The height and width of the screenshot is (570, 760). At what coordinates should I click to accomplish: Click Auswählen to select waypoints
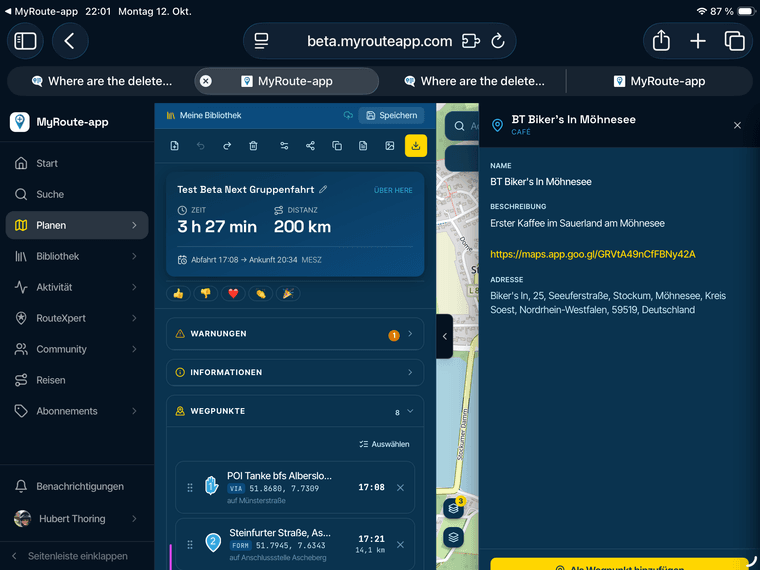coord(384,444)
